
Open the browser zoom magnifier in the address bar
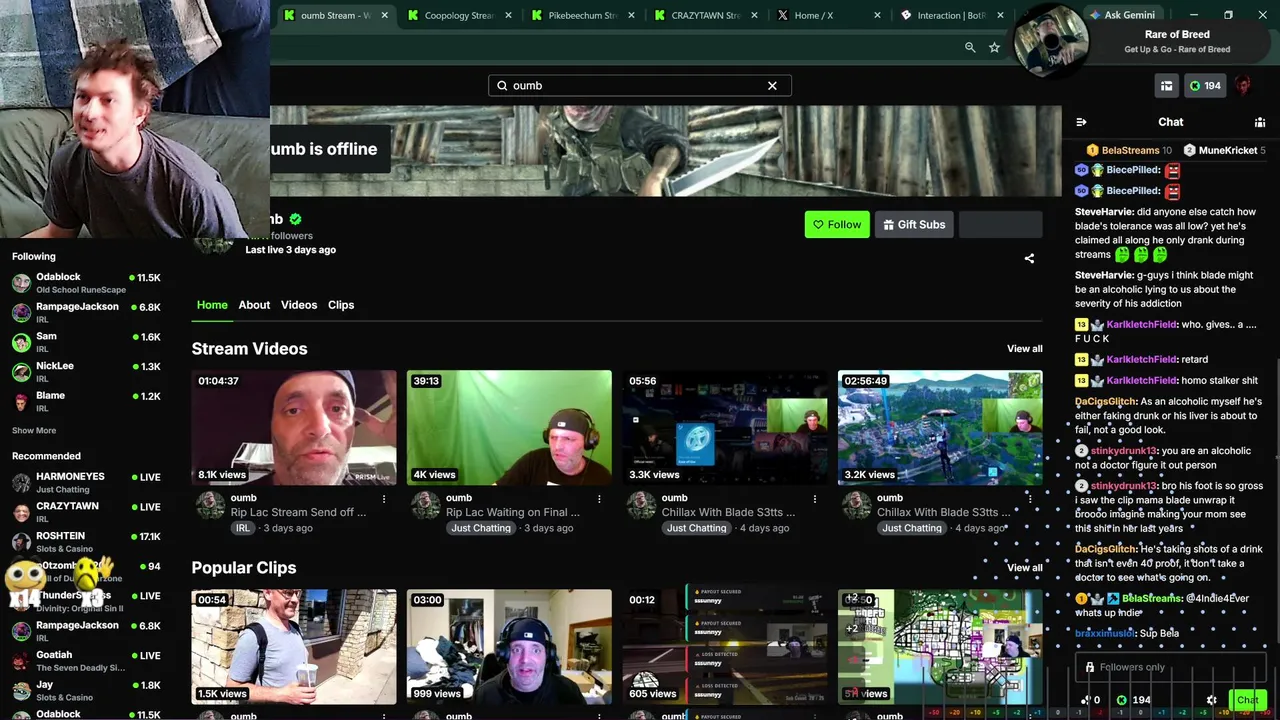tap(970, 47)
